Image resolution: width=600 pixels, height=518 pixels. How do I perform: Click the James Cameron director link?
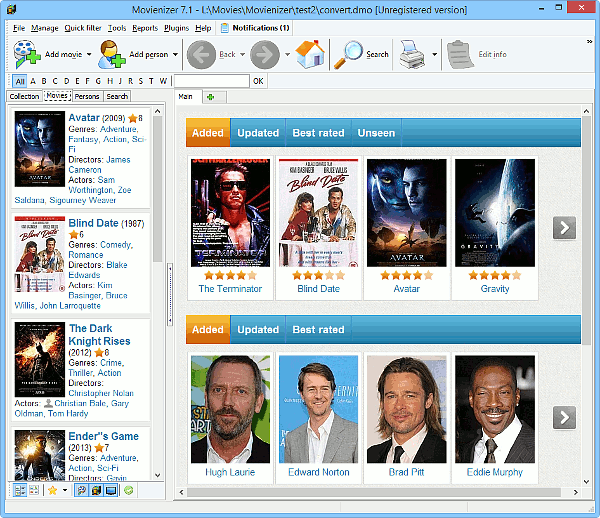click(99, 165)
